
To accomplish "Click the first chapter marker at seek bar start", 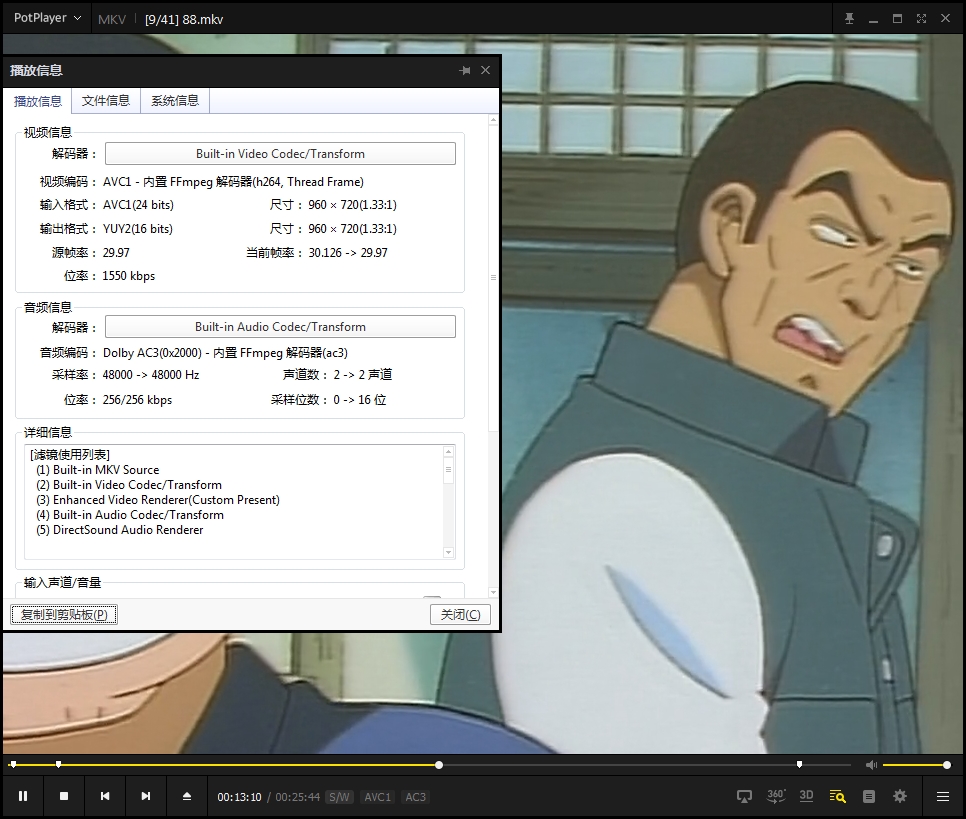I will pos(13,764).
